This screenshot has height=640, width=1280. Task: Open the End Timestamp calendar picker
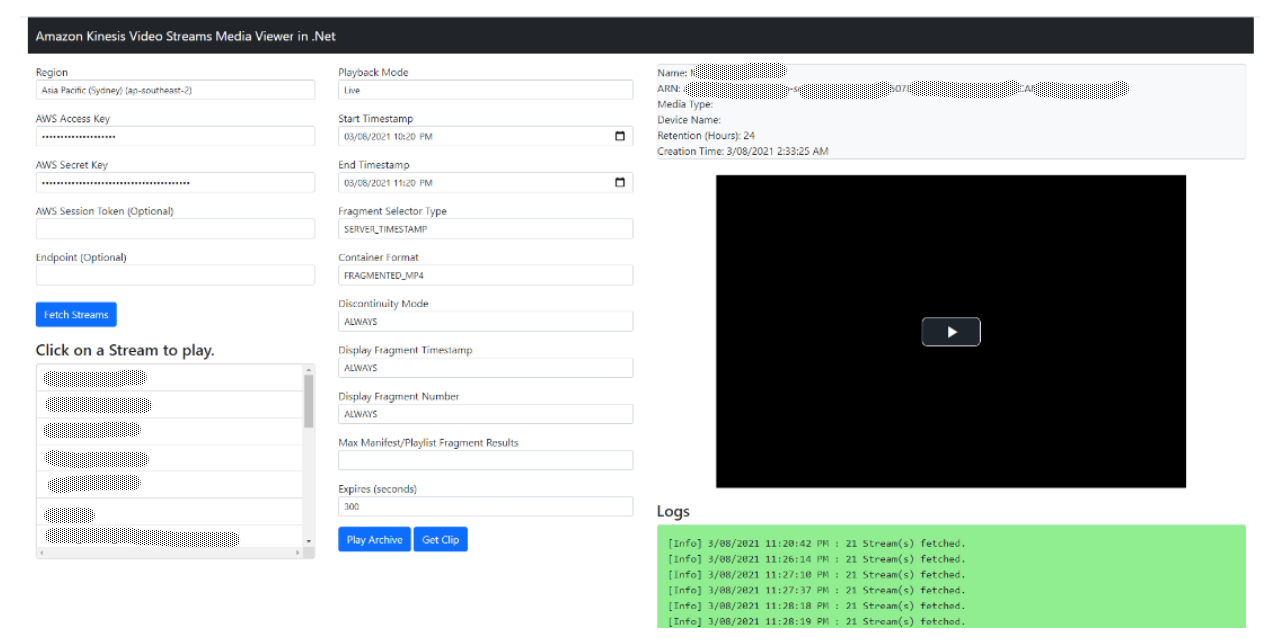621,182
